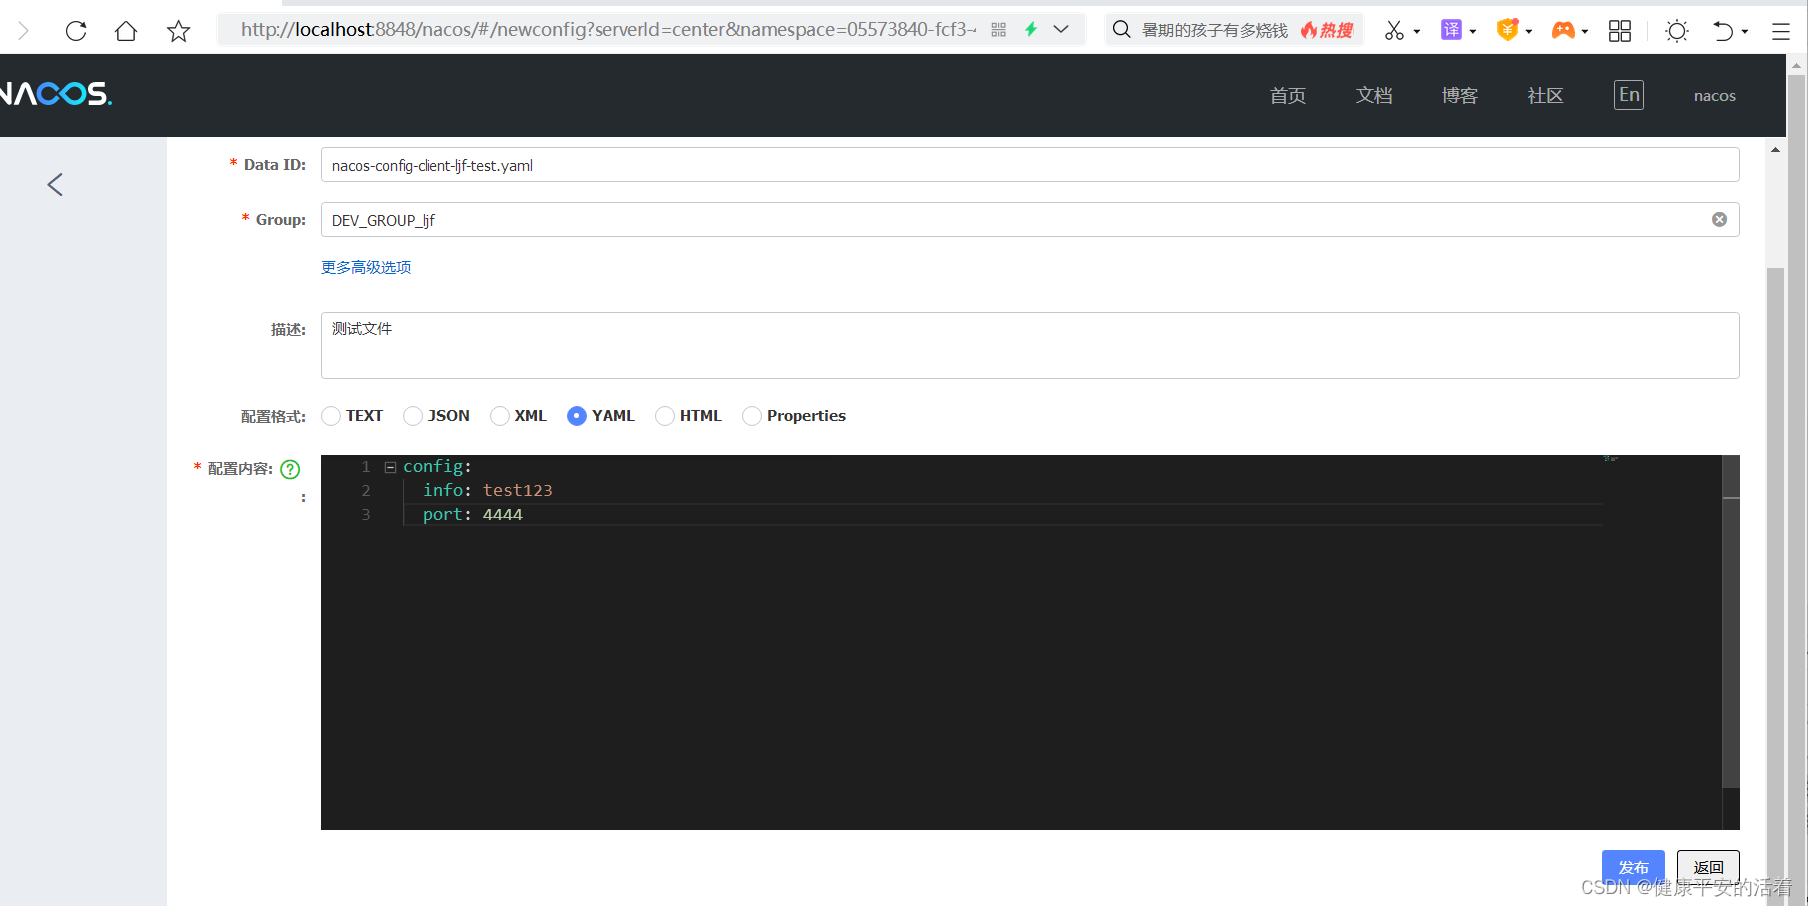The image size is (1808, 906).
Task: Open QR code icon in address bar
Action: click(x=998, y=30)
